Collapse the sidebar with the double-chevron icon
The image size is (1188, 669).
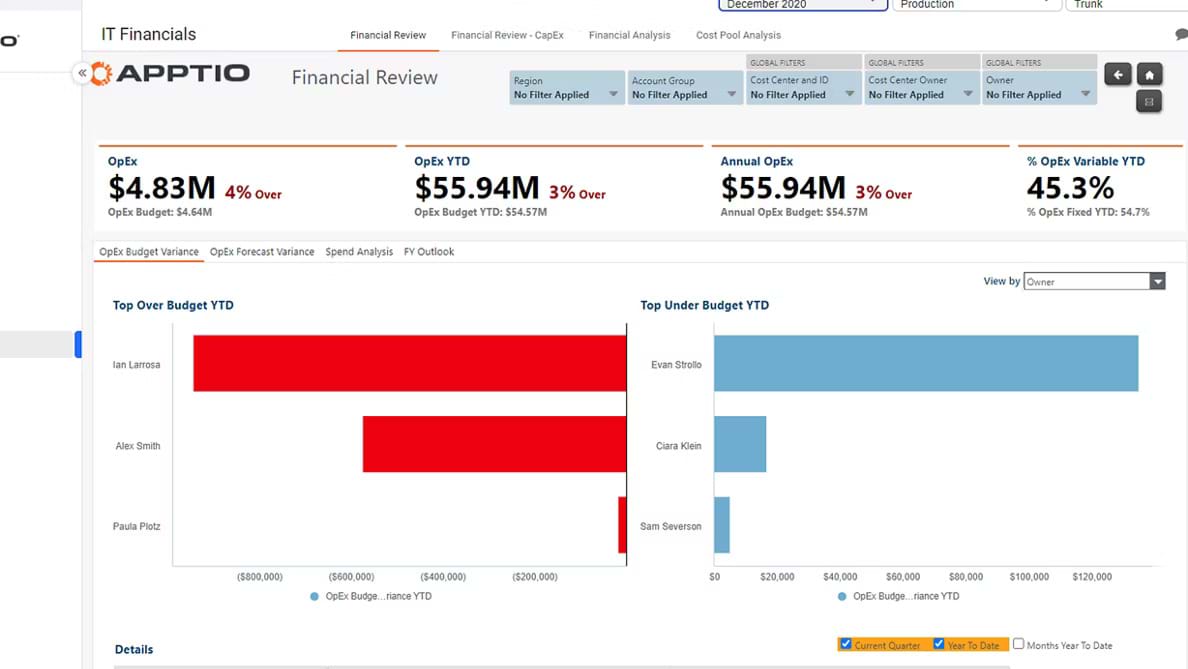click(x=82, y=73)
